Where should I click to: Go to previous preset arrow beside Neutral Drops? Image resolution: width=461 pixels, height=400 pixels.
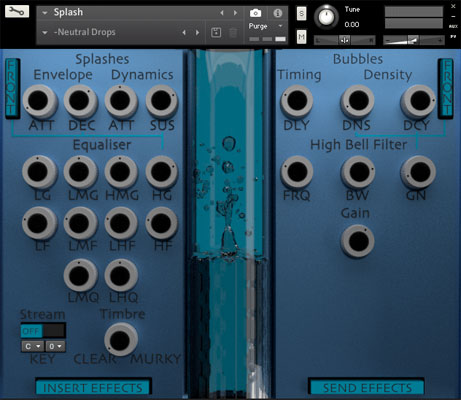(184, 32)
